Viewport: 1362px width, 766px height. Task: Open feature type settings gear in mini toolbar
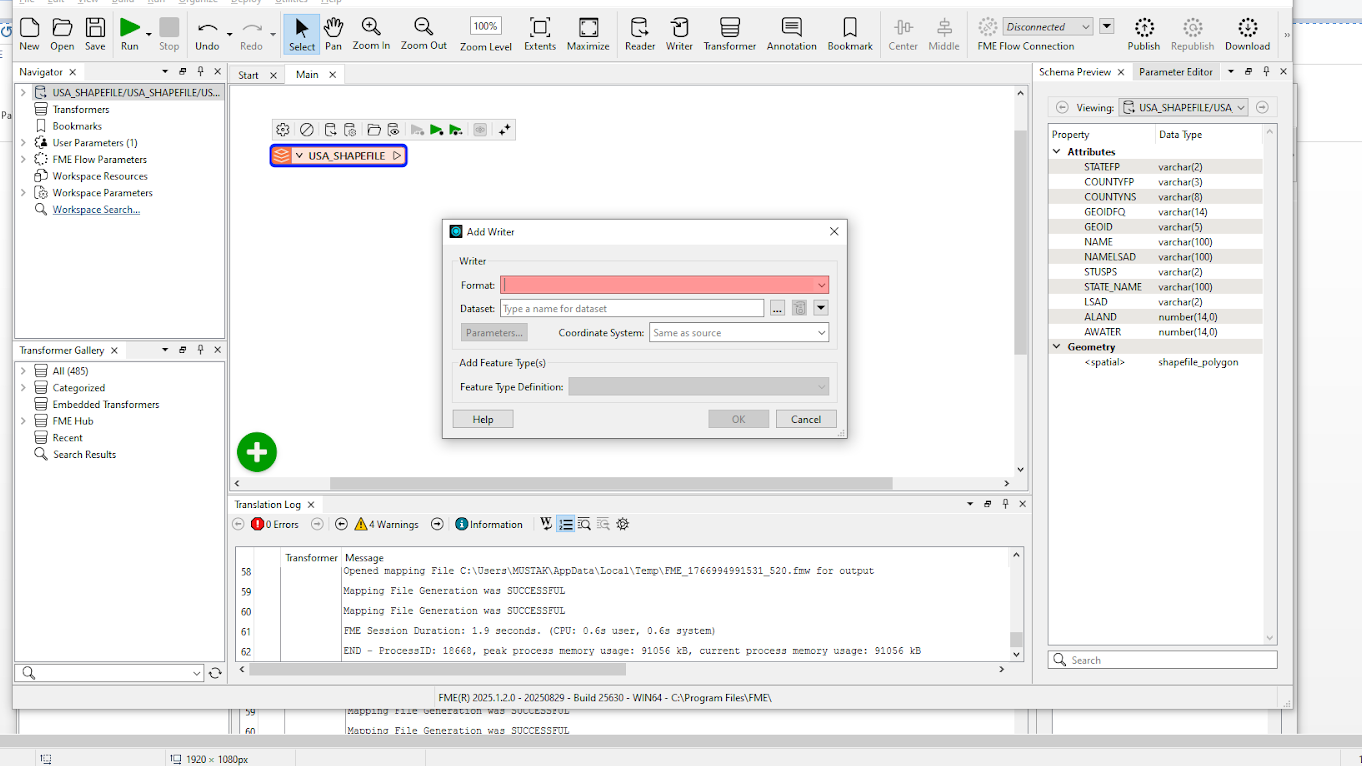(x=283, y=130)
